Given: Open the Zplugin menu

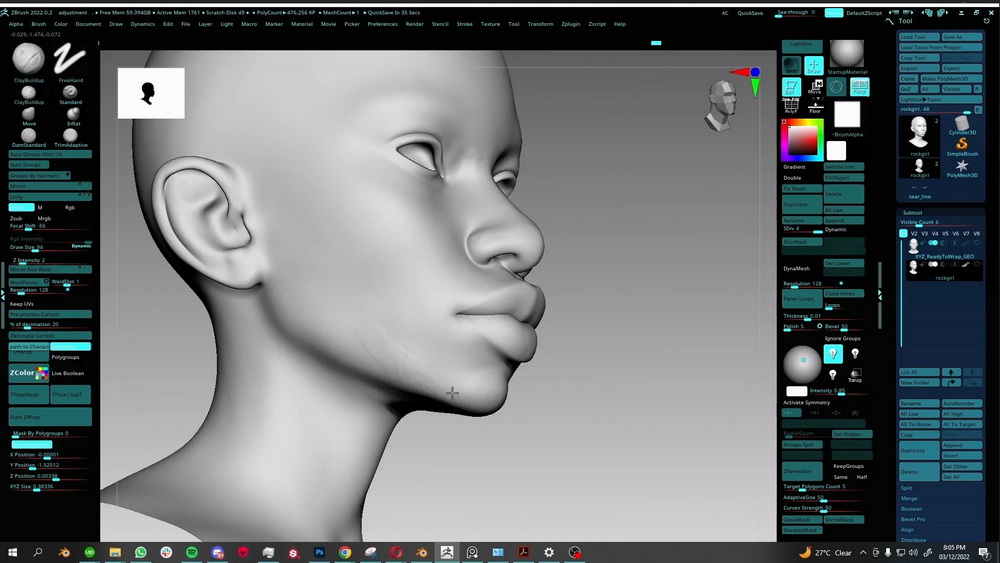Looking at the screenshot, I should (571, 24).
